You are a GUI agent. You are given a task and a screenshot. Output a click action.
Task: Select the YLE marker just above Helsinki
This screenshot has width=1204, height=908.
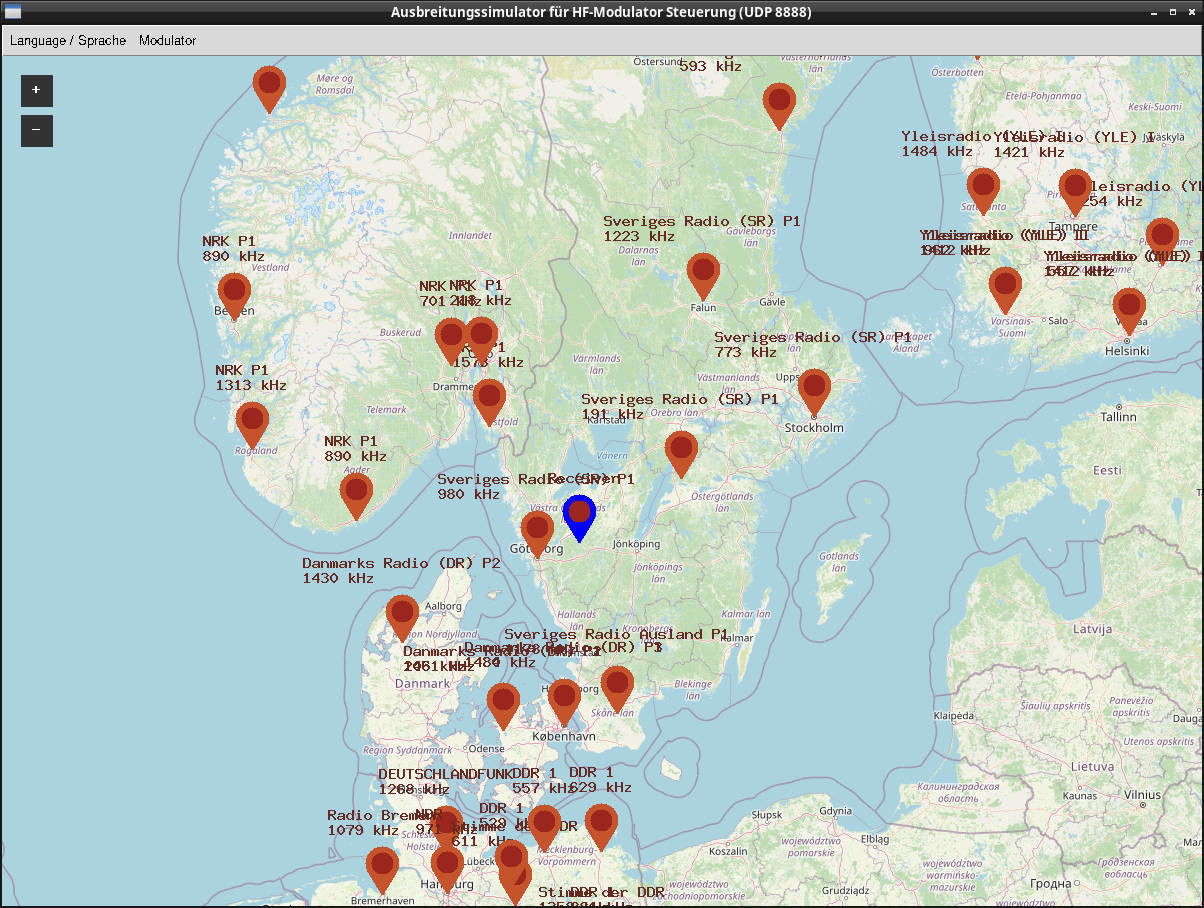coord(1129,311)
